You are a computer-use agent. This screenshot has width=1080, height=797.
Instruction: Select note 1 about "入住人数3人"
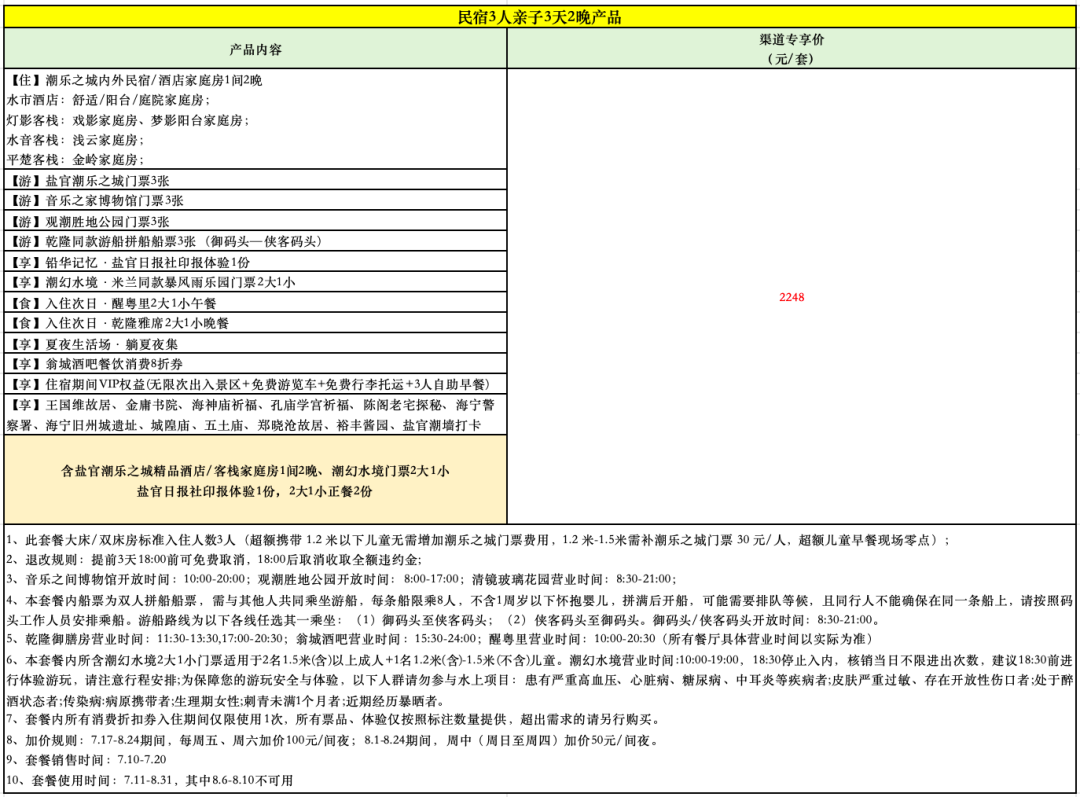click(478, 540)
